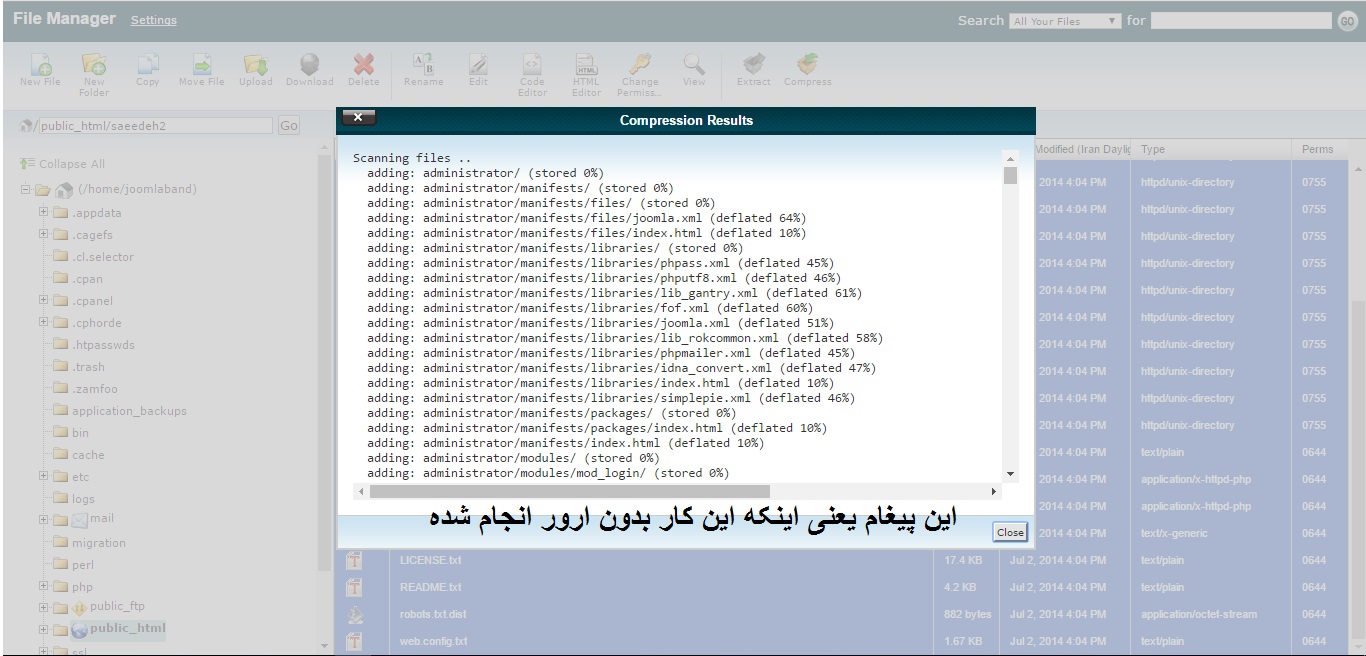Click Collapse All in folder tree

click(x=71, y=164)
